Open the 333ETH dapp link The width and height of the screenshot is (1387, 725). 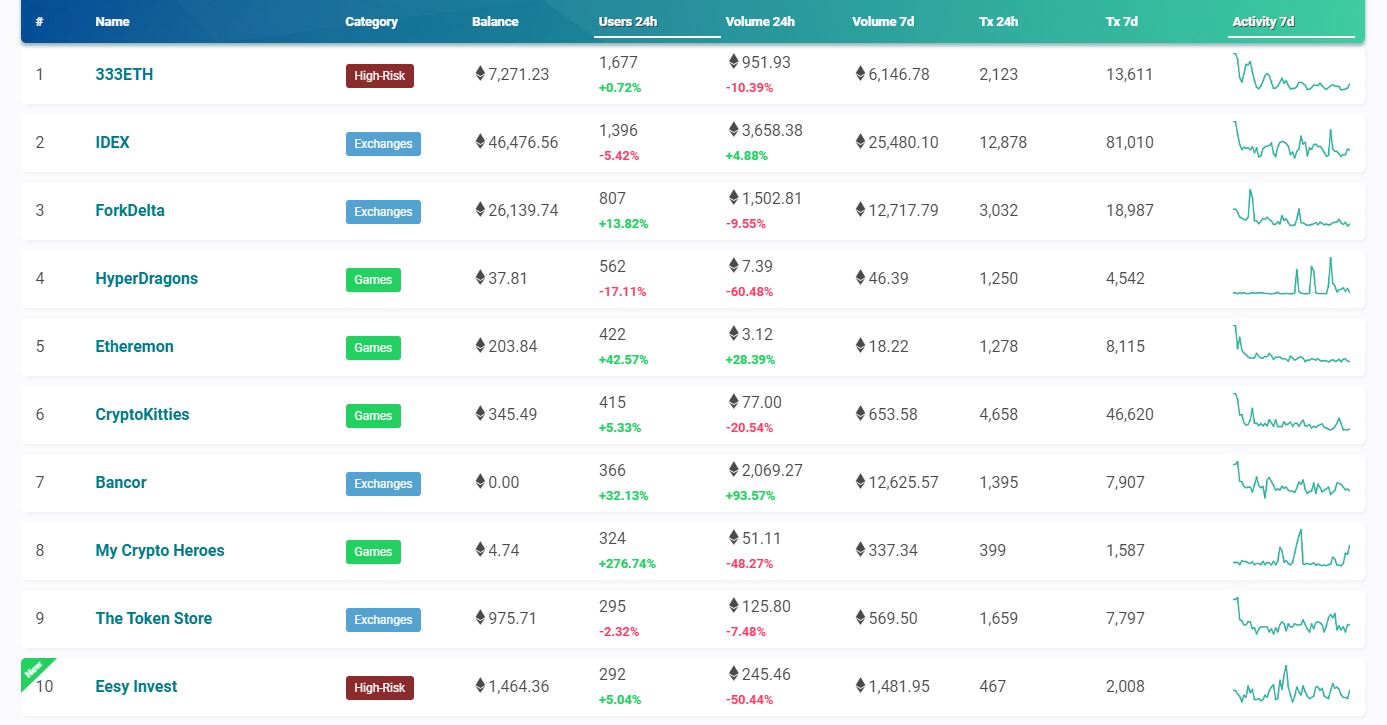point(124,75)
